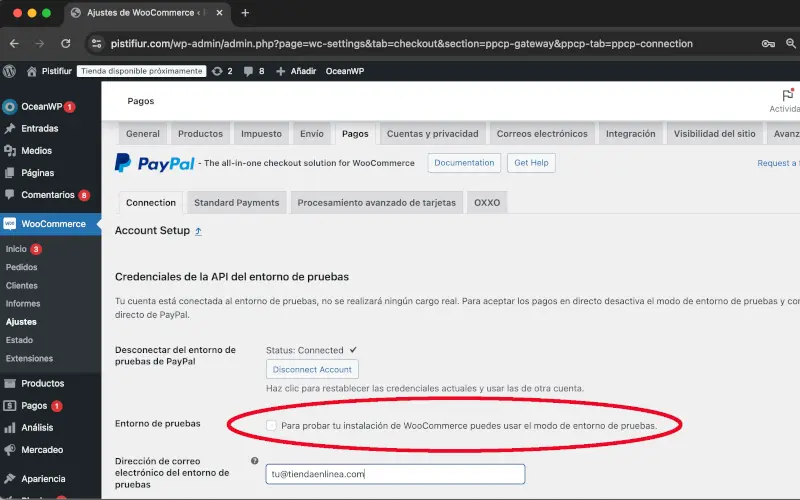Switch to Productos settings tab
800x500 pixels.
201,134
